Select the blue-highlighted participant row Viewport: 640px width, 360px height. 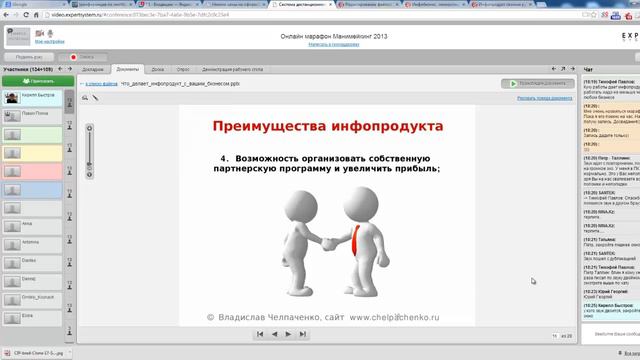32,190
